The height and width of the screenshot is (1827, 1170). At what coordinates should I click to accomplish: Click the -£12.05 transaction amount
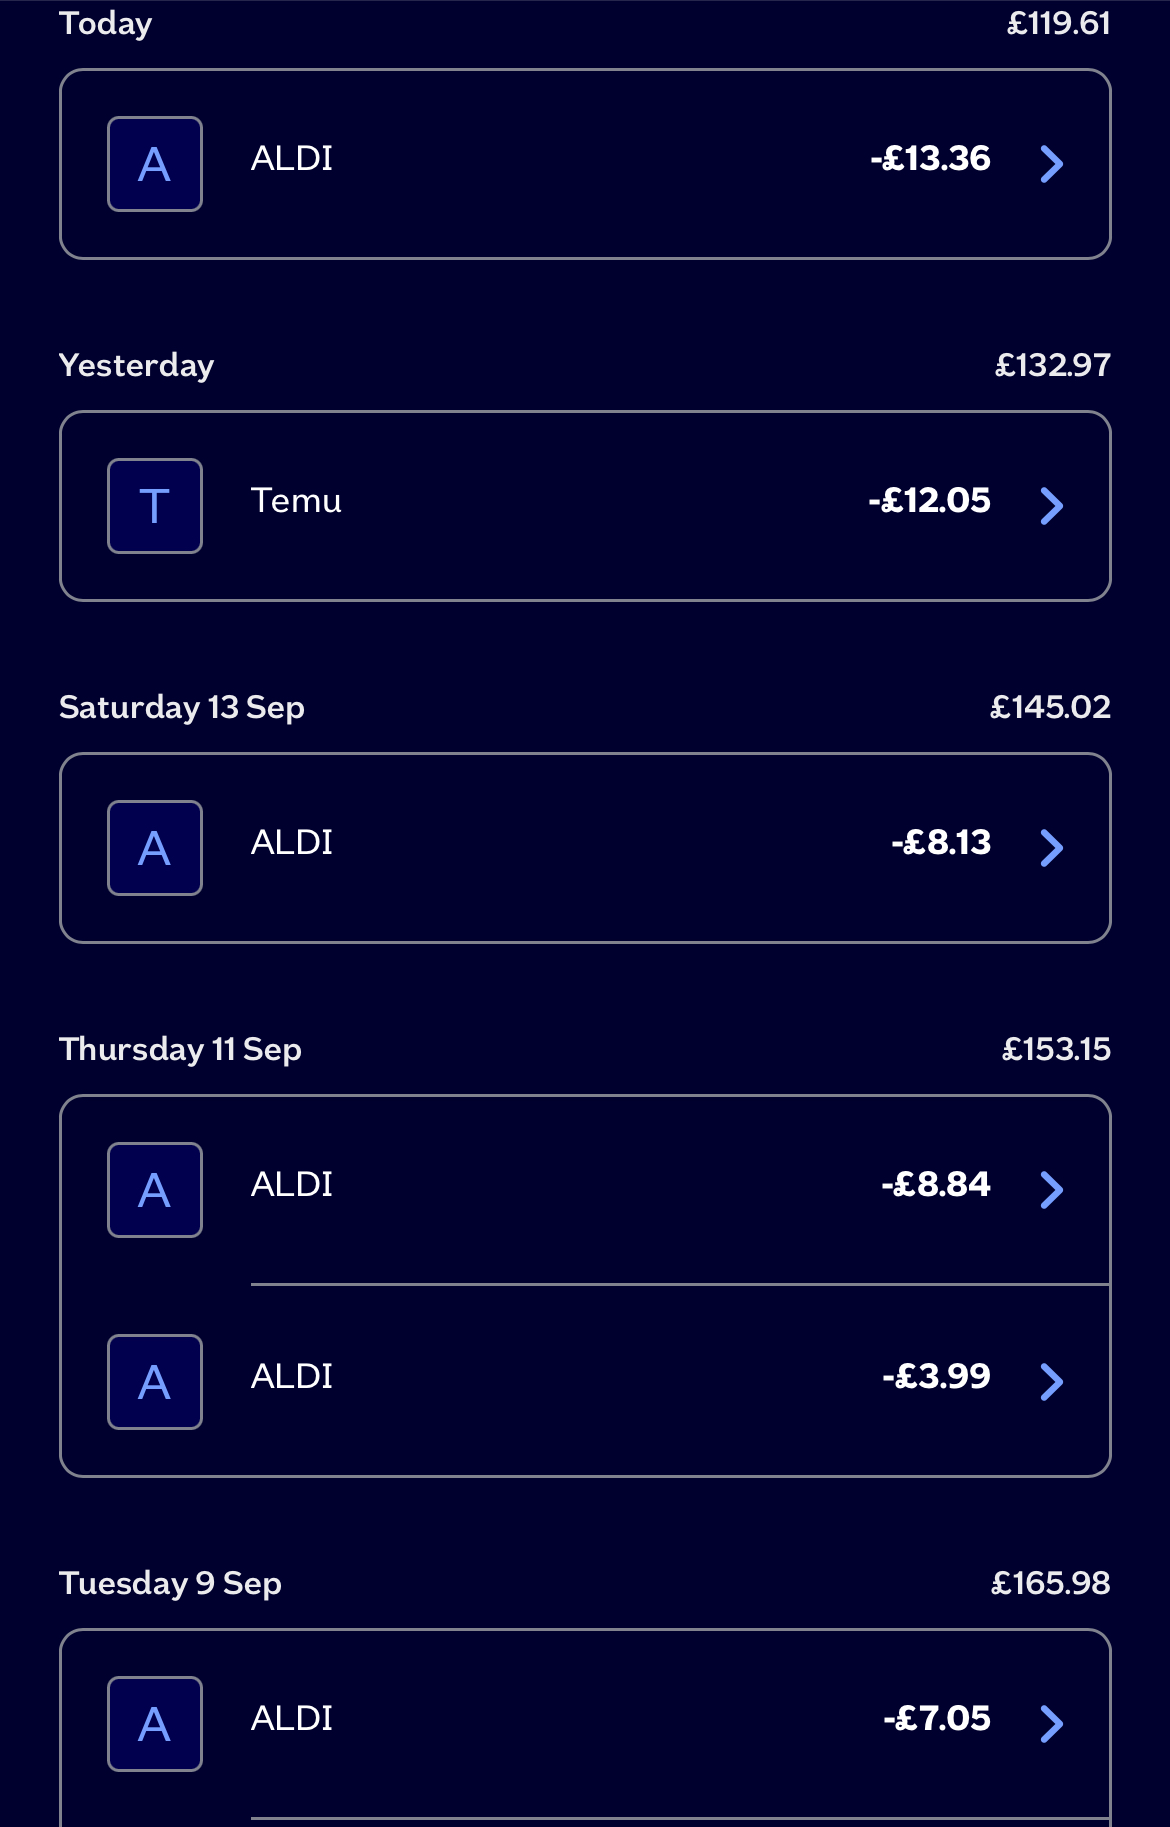(x=930, y=500)
